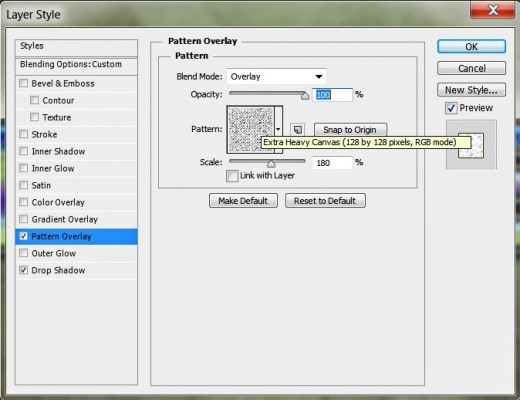Image resolution: width=520 pixels, height=400 pixels.
Task: Open the pattern picker dropdown arrow
Action: click(x=278, y=129)
